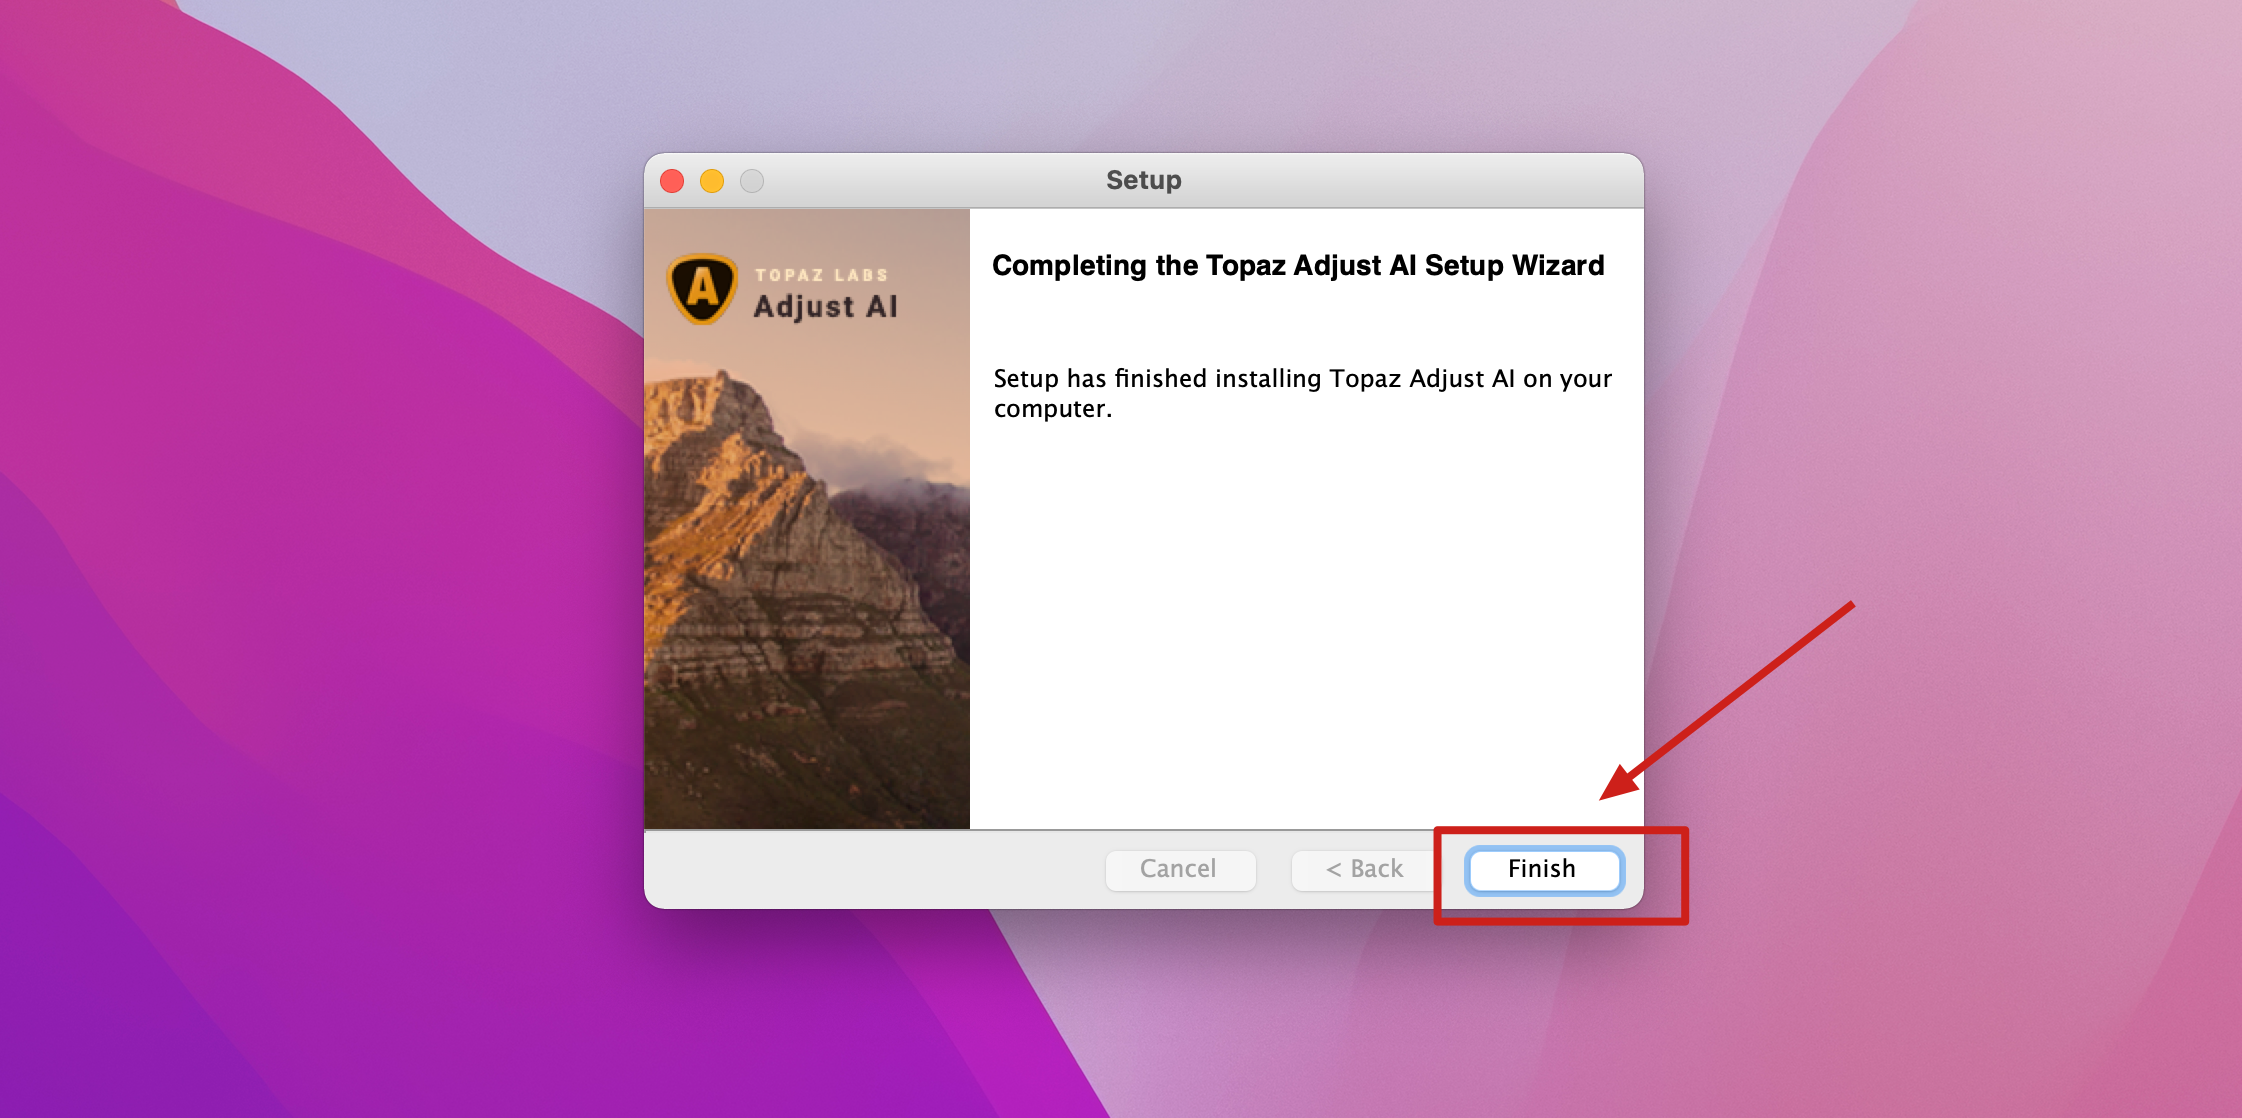The height and width of the screenshot is (1118, 2242).
Task: Click the 'Setup' window title text
Action: click(1144, 180)
